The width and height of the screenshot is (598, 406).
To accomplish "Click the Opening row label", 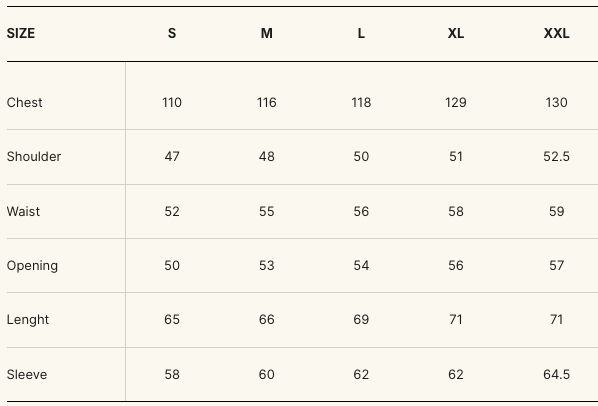I will [x=32, y=266].
